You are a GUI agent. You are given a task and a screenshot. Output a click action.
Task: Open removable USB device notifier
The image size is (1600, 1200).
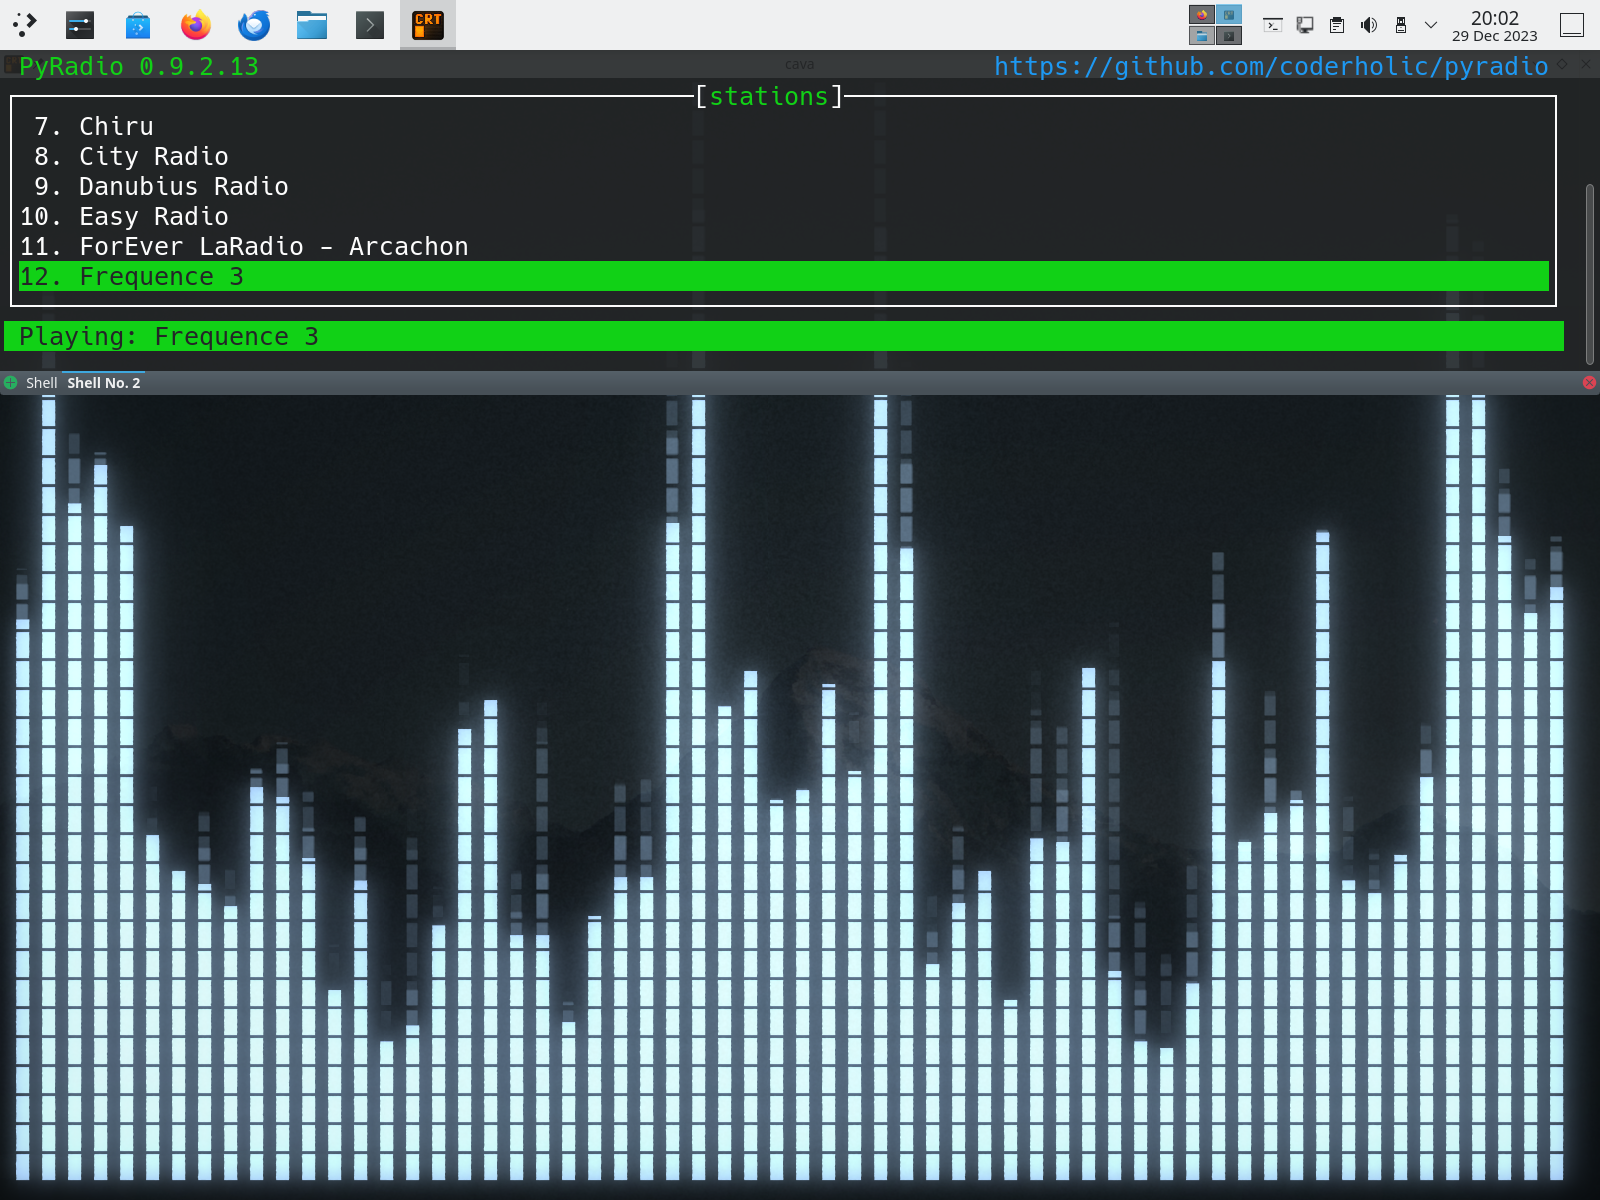click(1401, 25)
